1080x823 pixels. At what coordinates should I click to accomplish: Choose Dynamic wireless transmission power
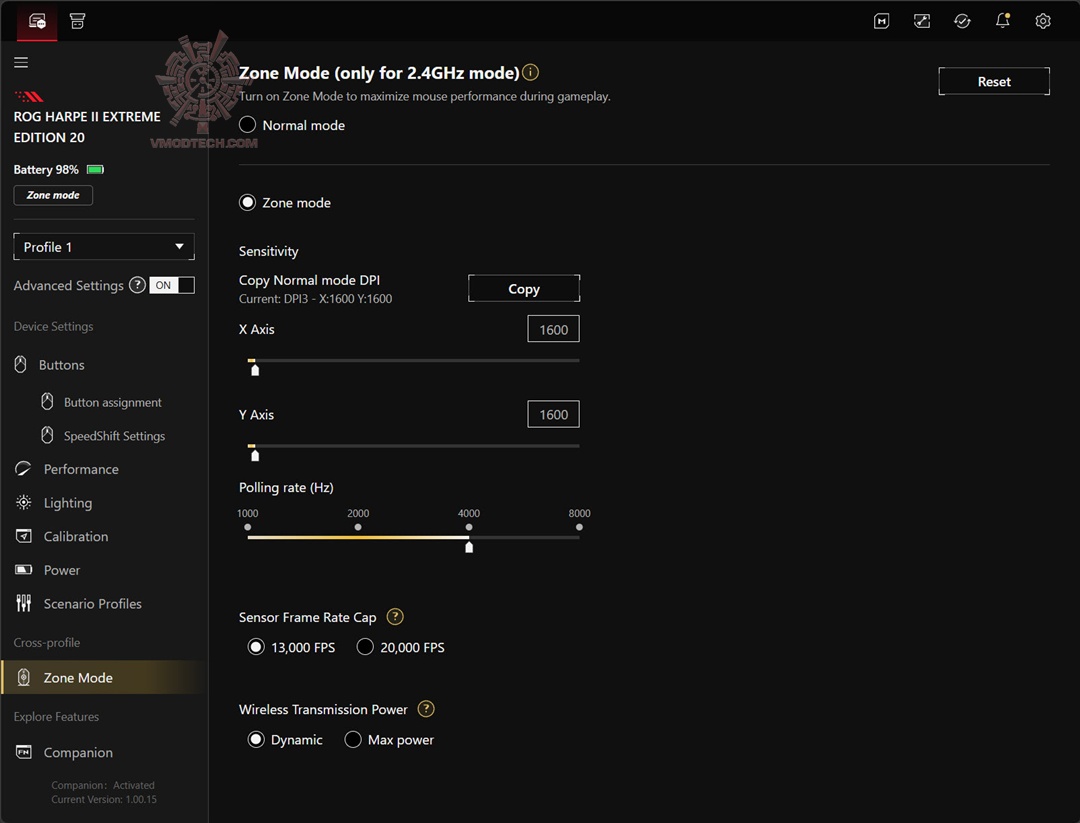256,739
